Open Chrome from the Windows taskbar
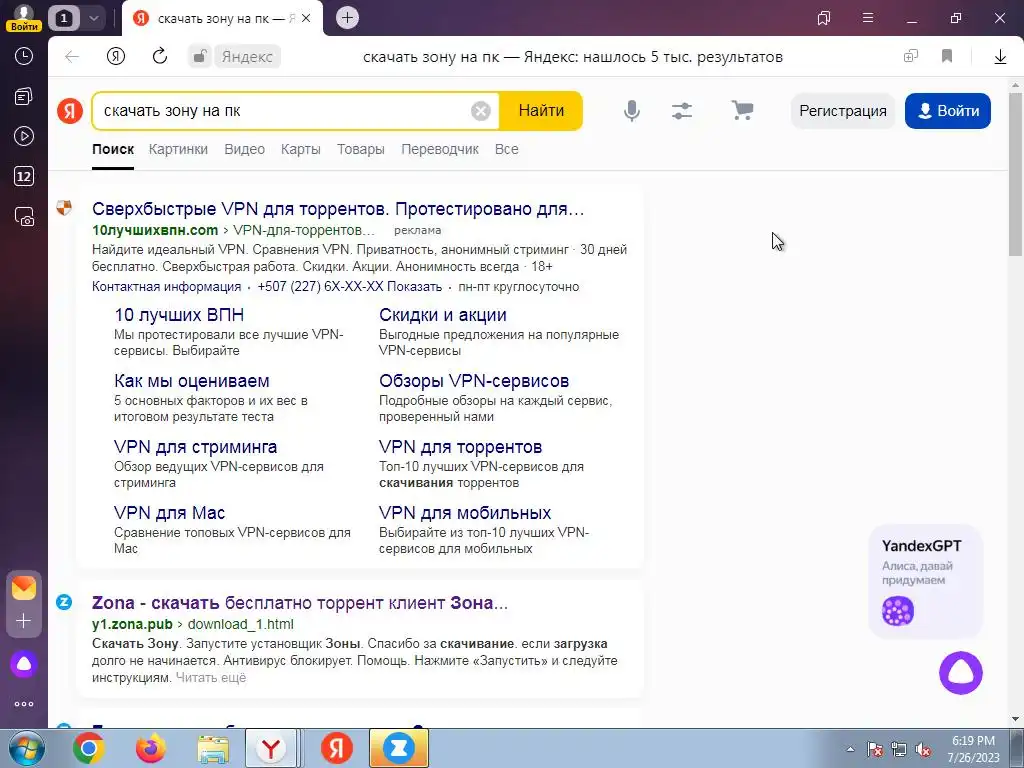1024x768 pixels. (89, 748)
